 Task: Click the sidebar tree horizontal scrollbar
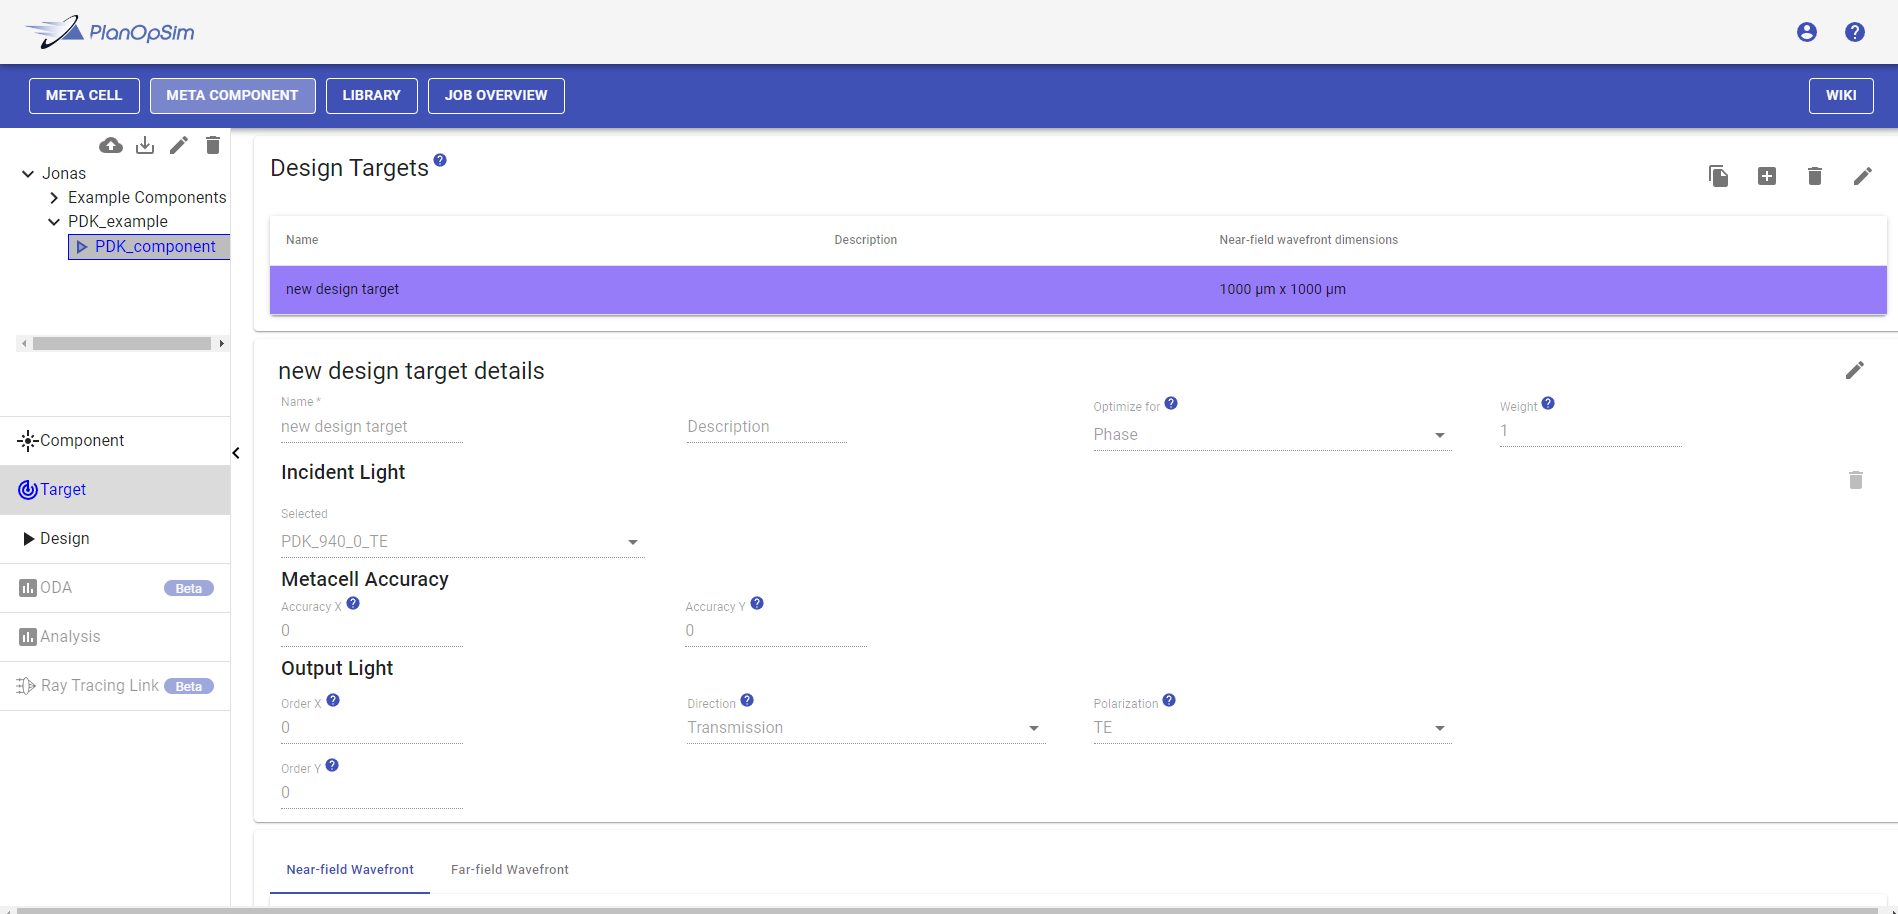pos(121,344)
